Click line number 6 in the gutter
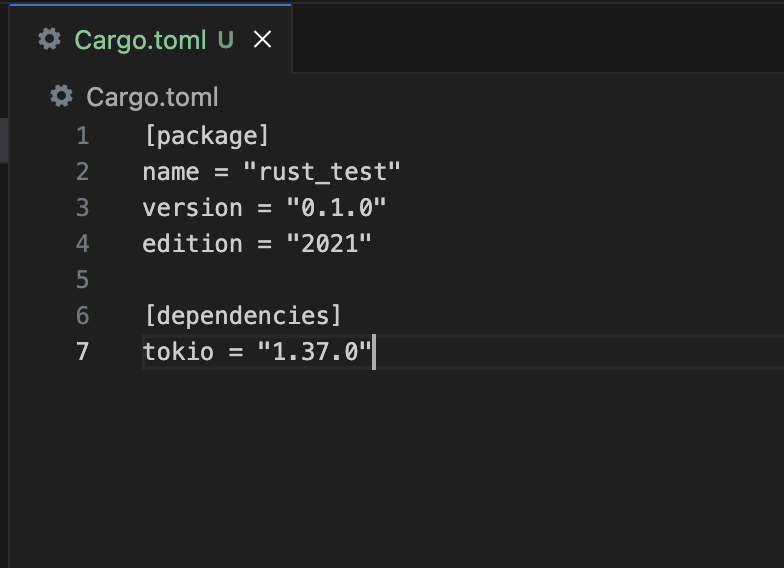The height and width of the screenshot is (568, 784). click(x=82, y=316)
